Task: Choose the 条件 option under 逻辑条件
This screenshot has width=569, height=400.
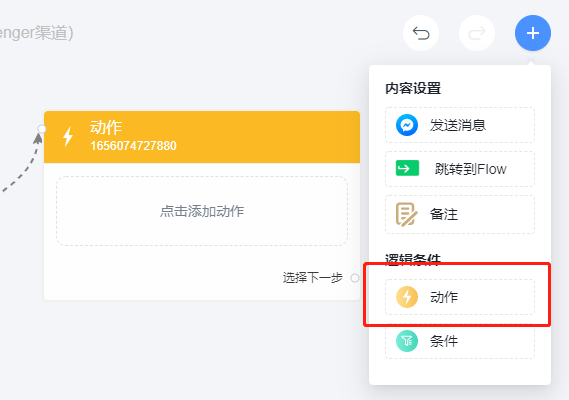Action: [460, 341]
